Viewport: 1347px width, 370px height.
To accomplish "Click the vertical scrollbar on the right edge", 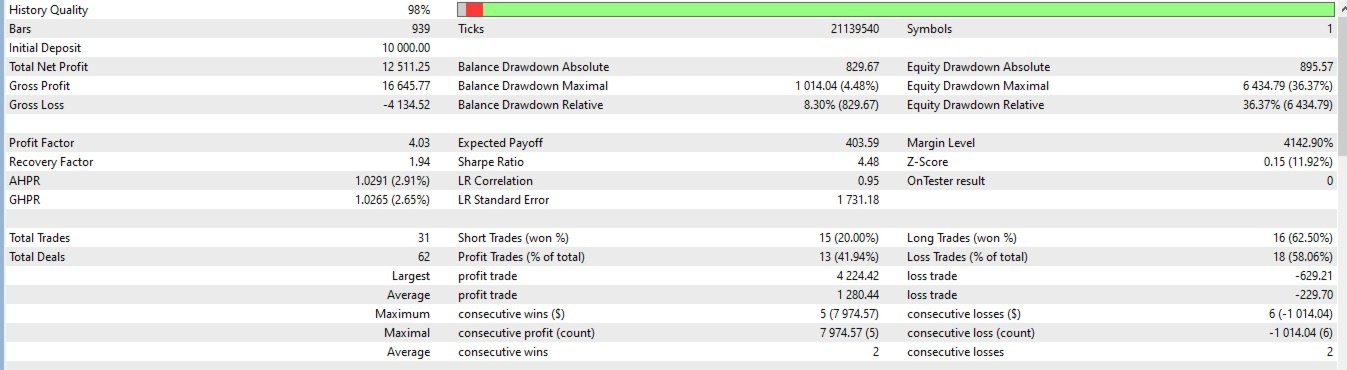I will point(1342,185).
